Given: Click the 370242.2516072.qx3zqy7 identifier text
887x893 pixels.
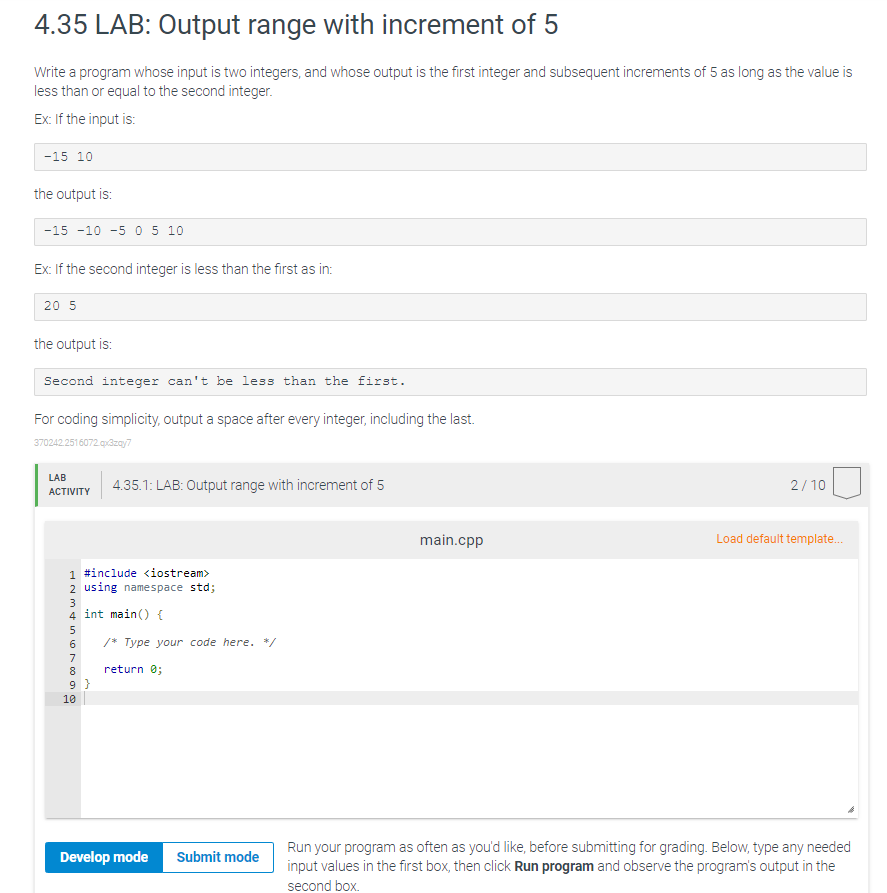Looking at the screenshot, I should point(80,440).
